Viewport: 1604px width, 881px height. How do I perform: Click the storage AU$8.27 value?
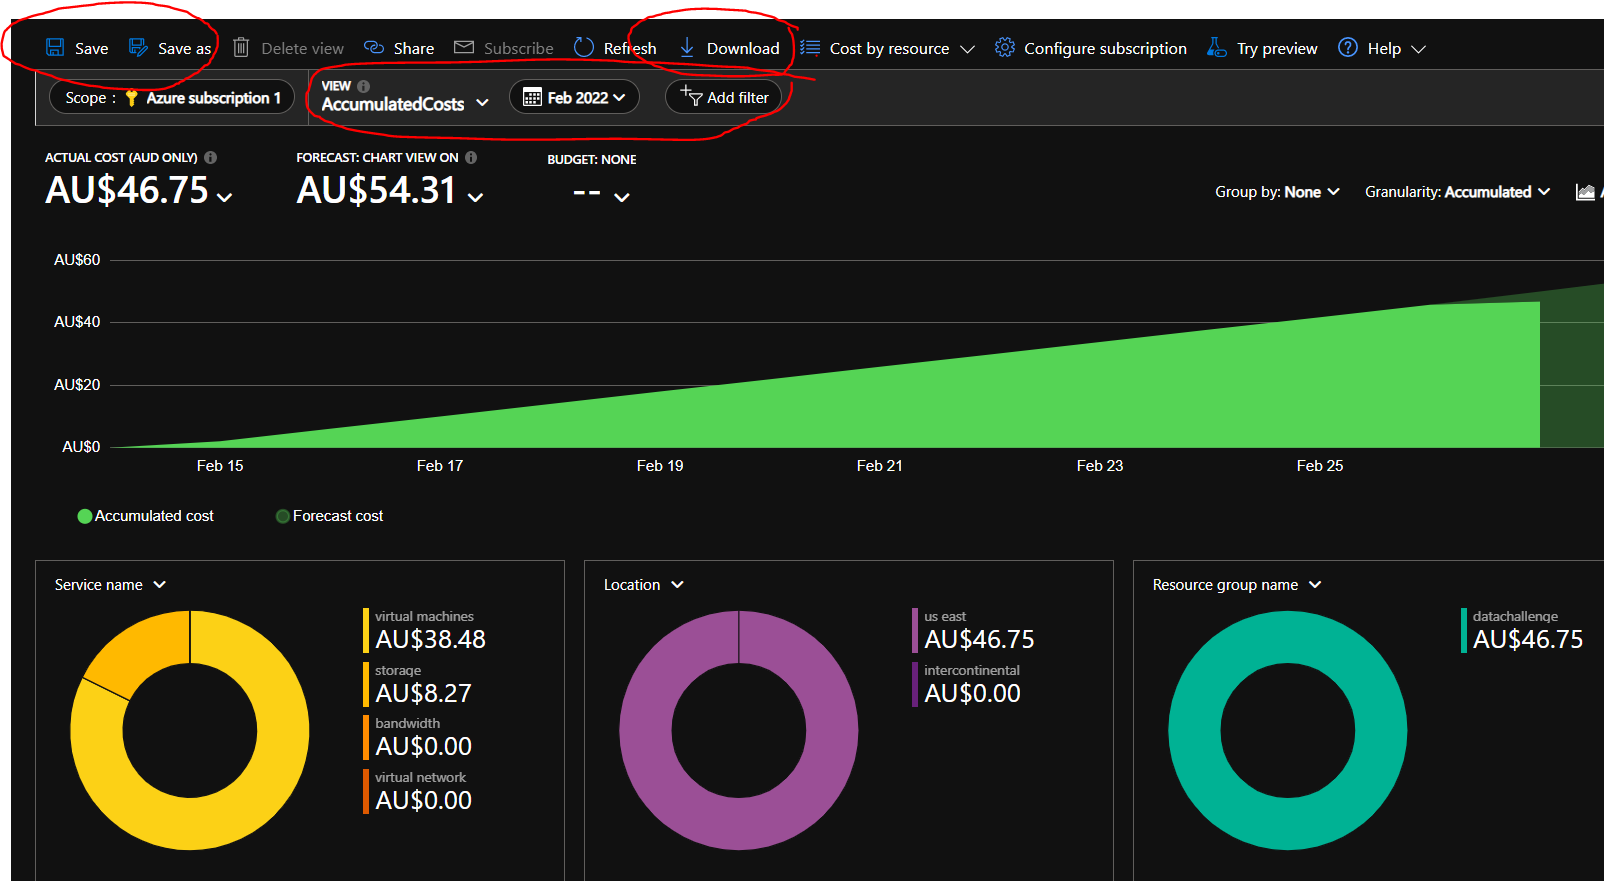(x=423, y=693)
